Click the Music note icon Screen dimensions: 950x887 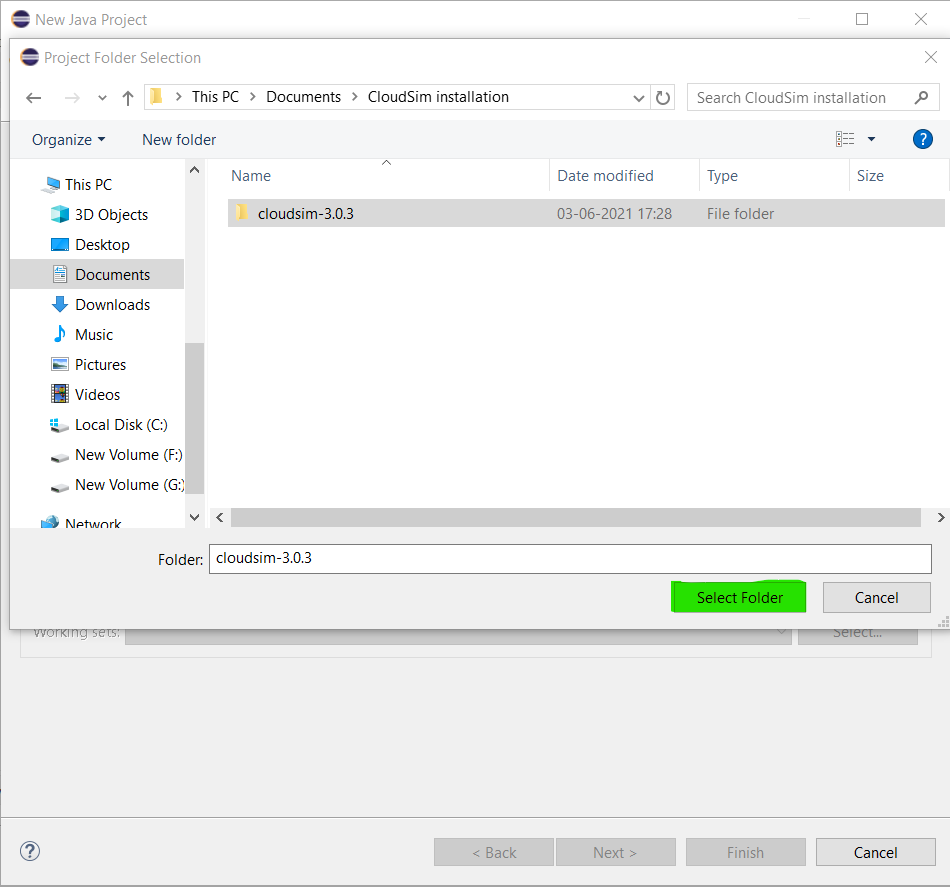click(x=59, y=334)
